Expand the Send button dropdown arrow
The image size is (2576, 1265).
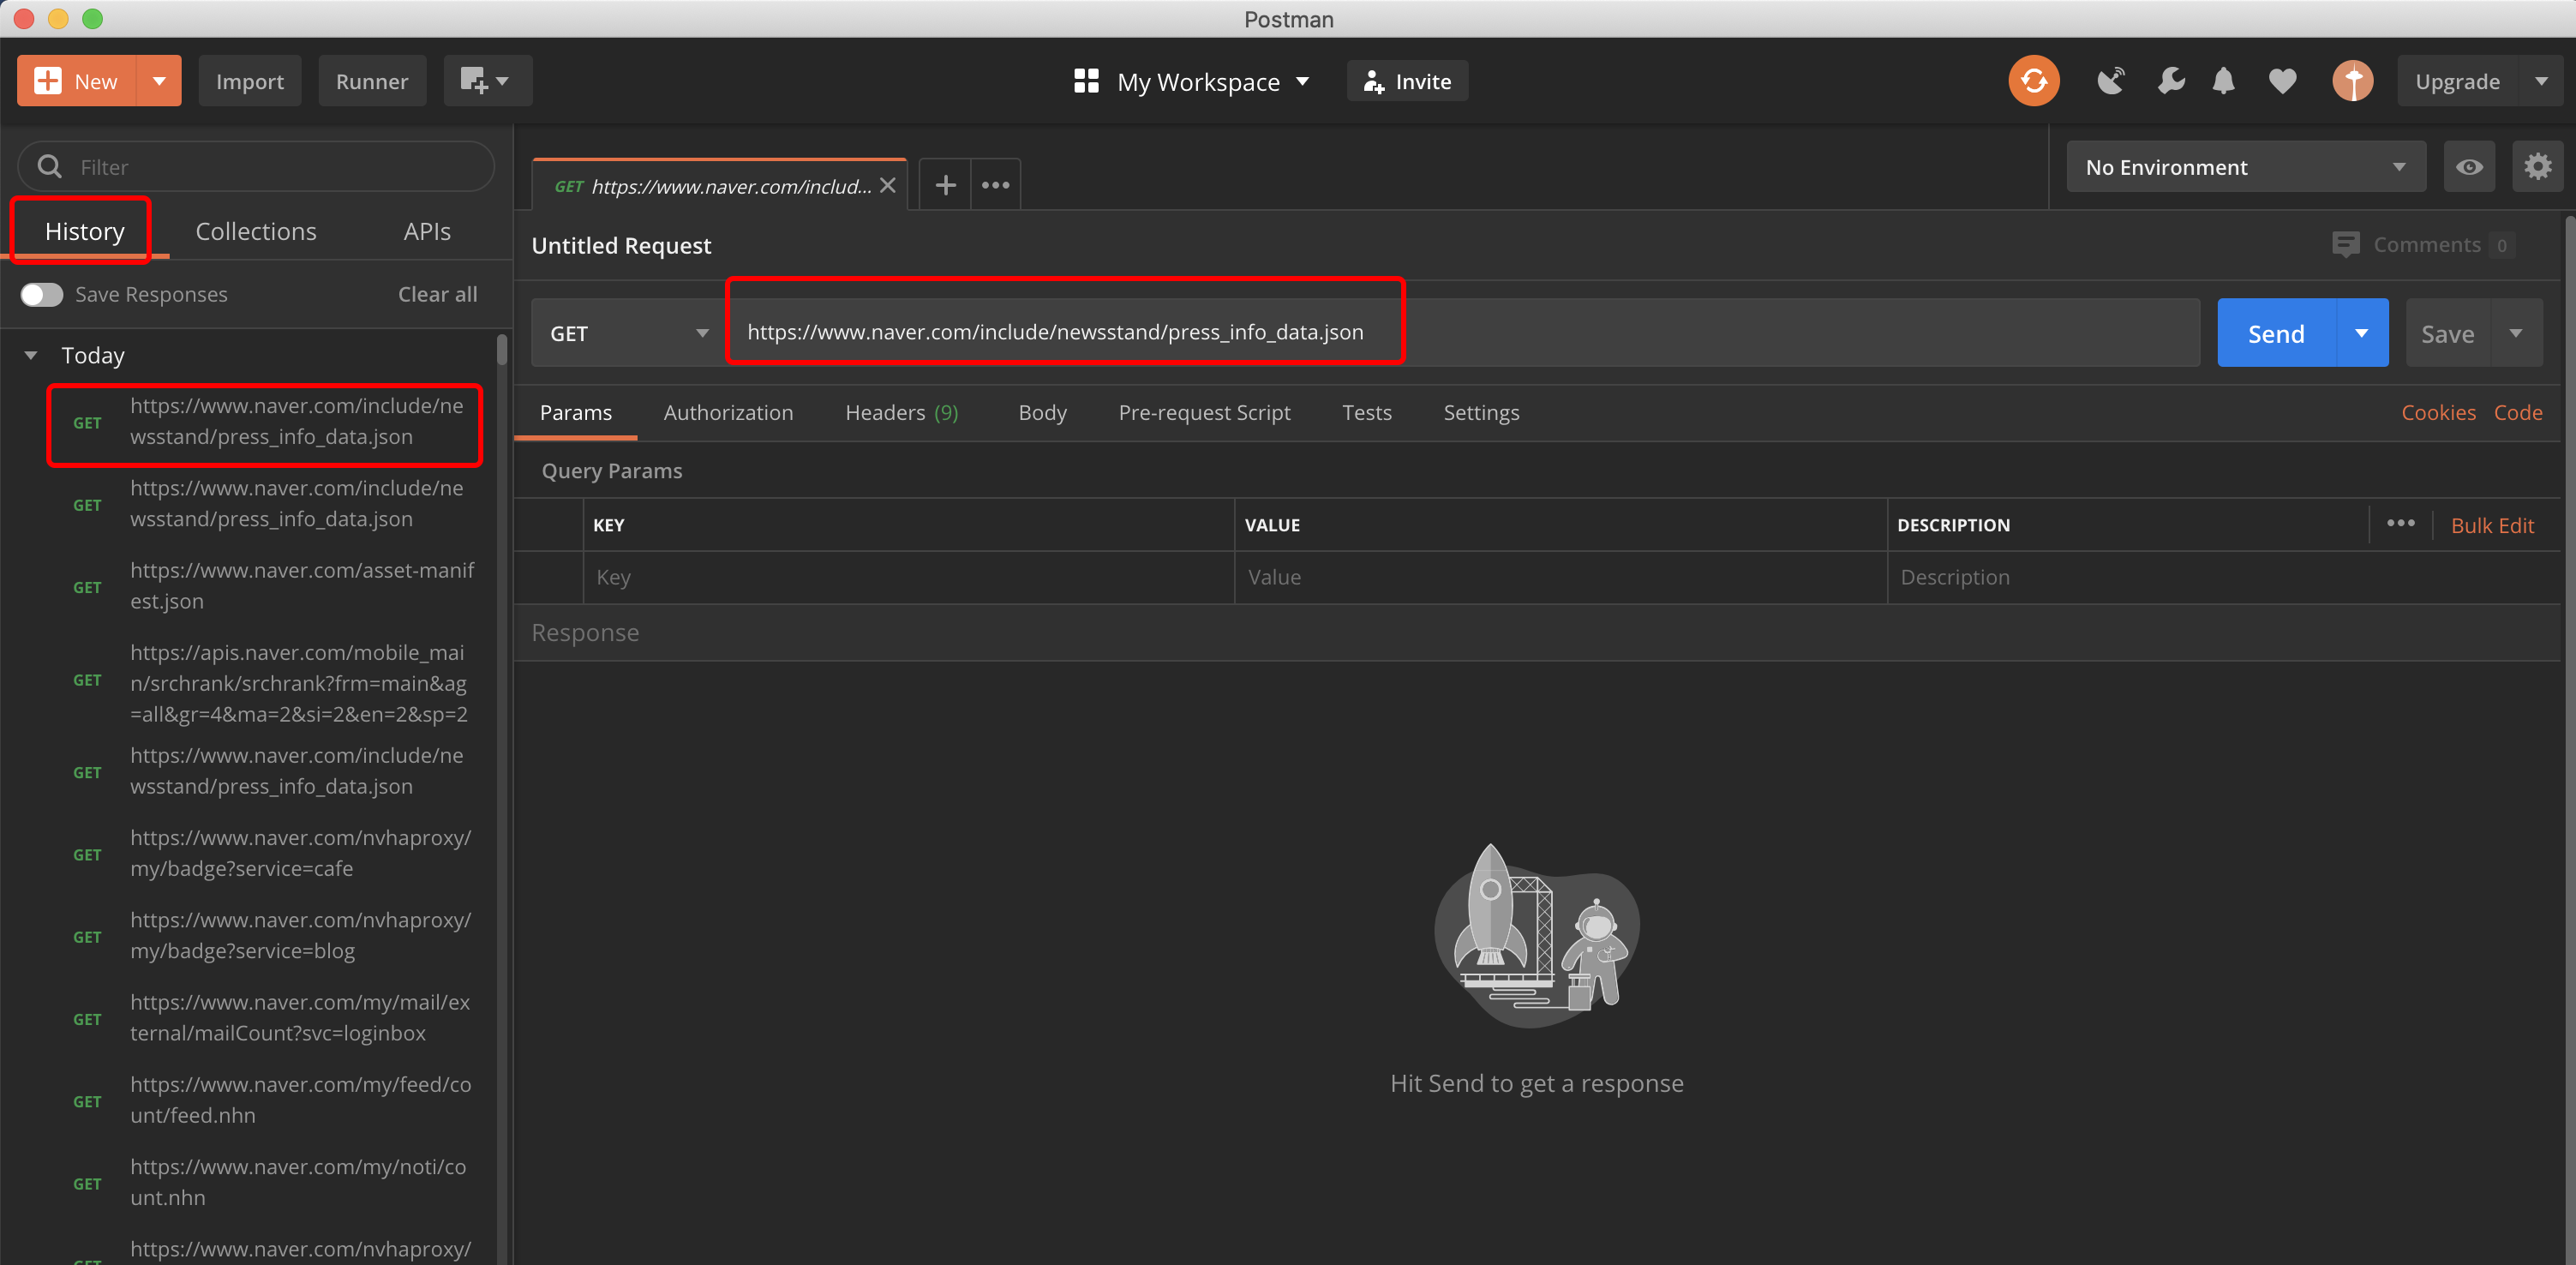(2361, 333)
